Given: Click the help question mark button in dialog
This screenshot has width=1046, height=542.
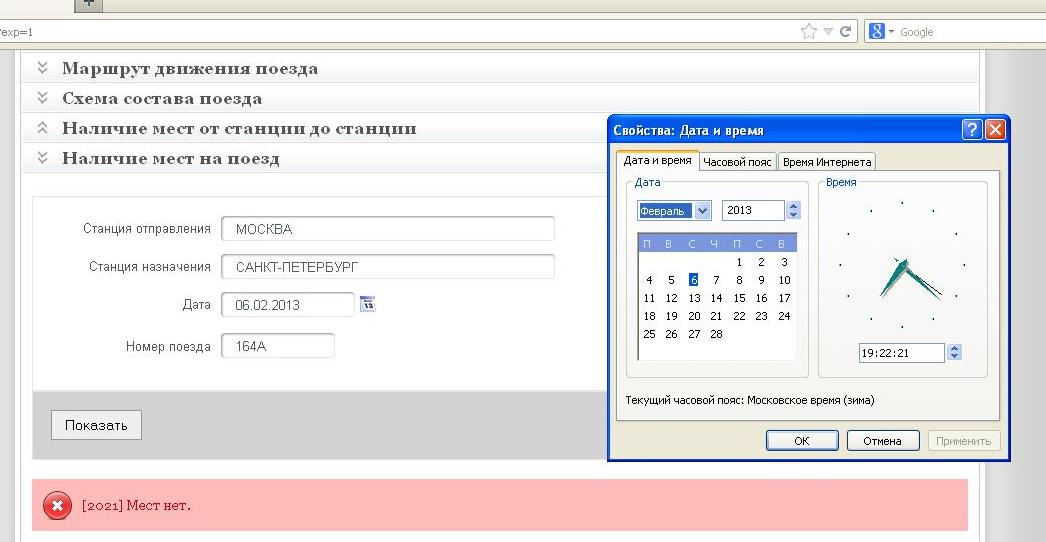Looking at the screenshot, I should point(971,130).
